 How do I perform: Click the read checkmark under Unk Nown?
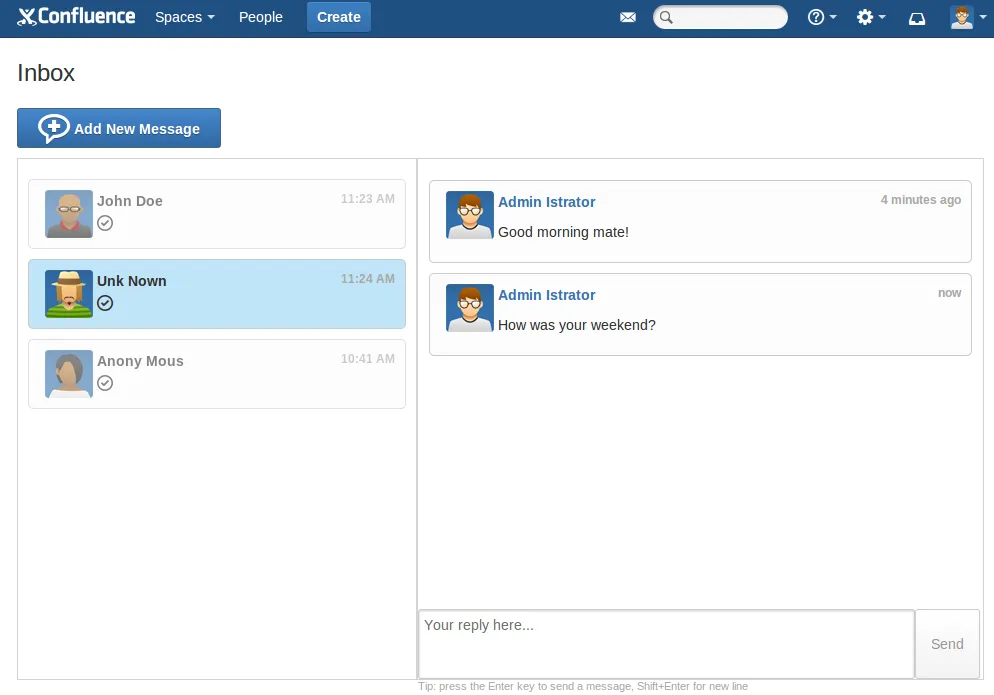pyautogui.click(x=105, y=303)
